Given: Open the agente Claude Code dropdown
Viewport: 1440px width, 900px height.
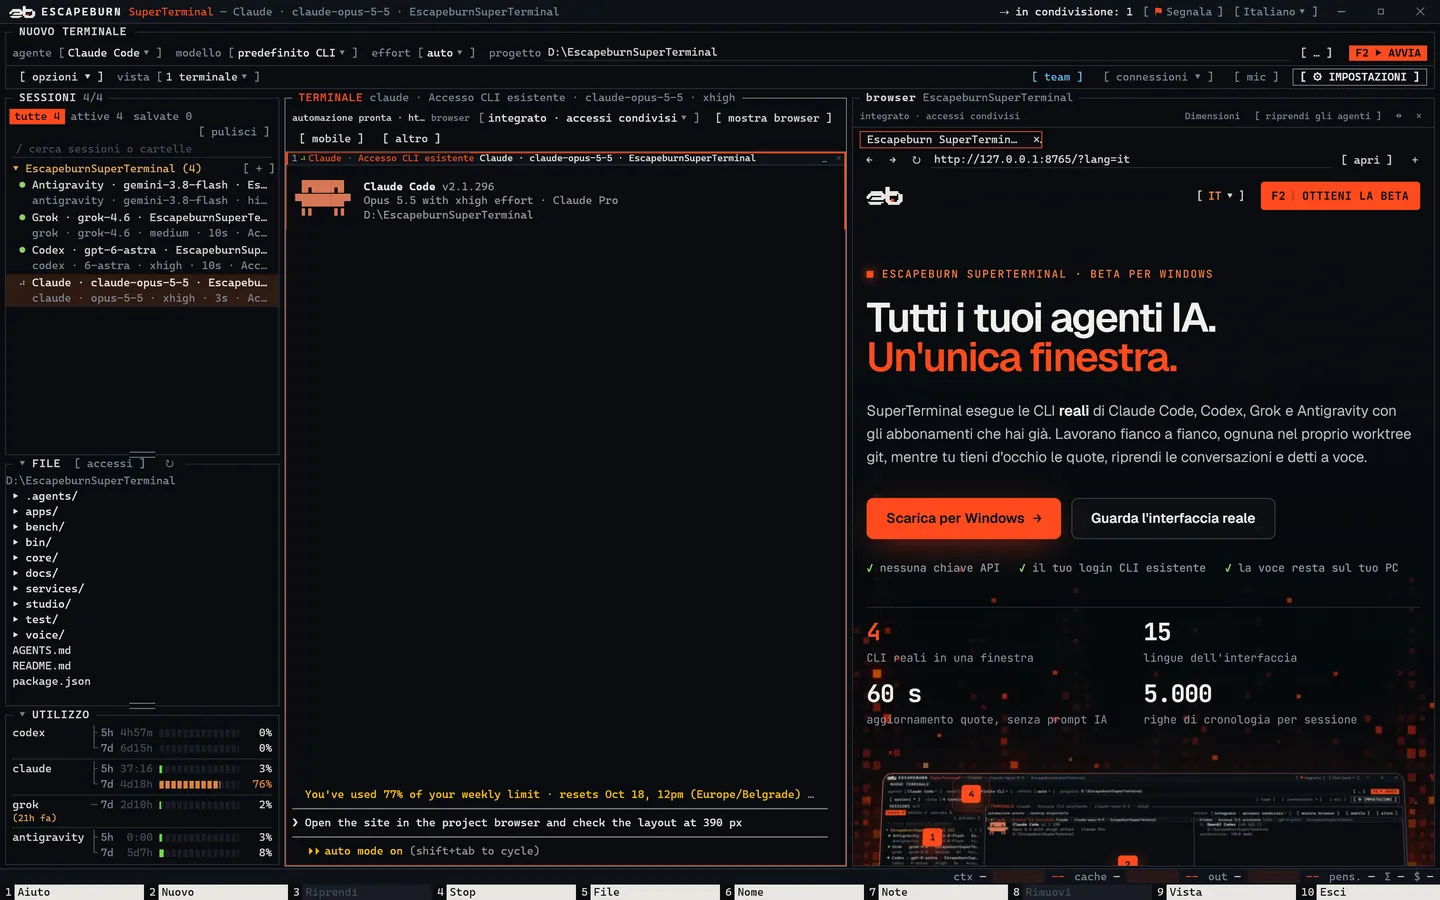Looking at the screenshot, I should point(110,53).
